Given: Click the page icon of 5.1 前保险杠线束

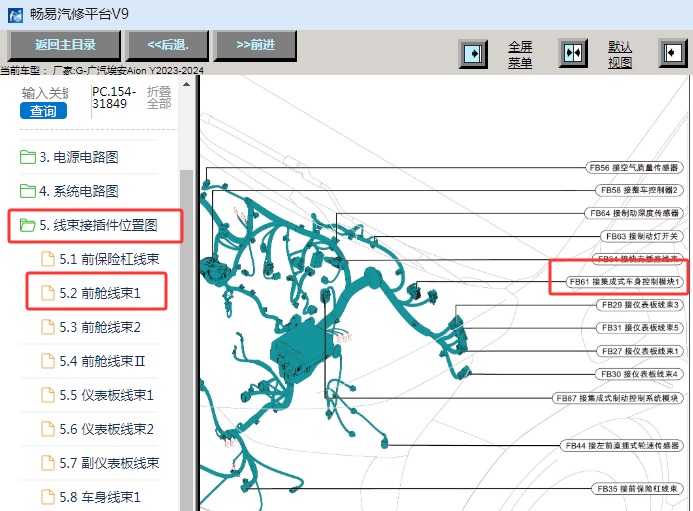Looking at the screenshot, I should [x=48, y=259].
